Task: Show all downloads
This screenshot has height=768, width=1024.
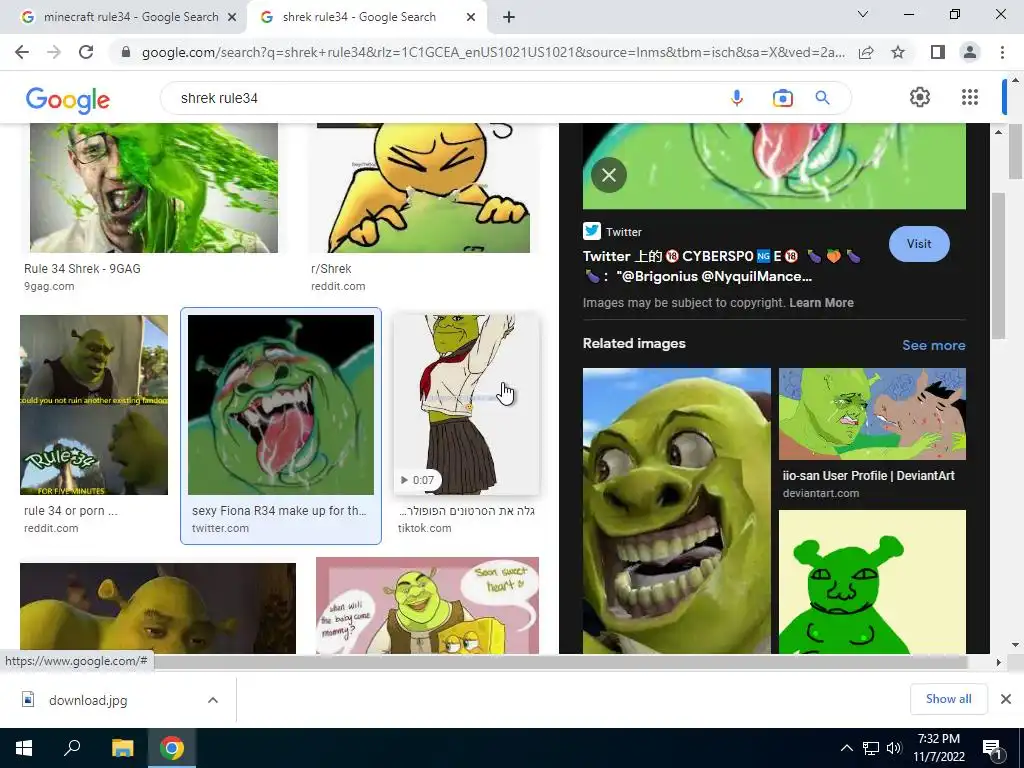Action: (x=948, y=699)
